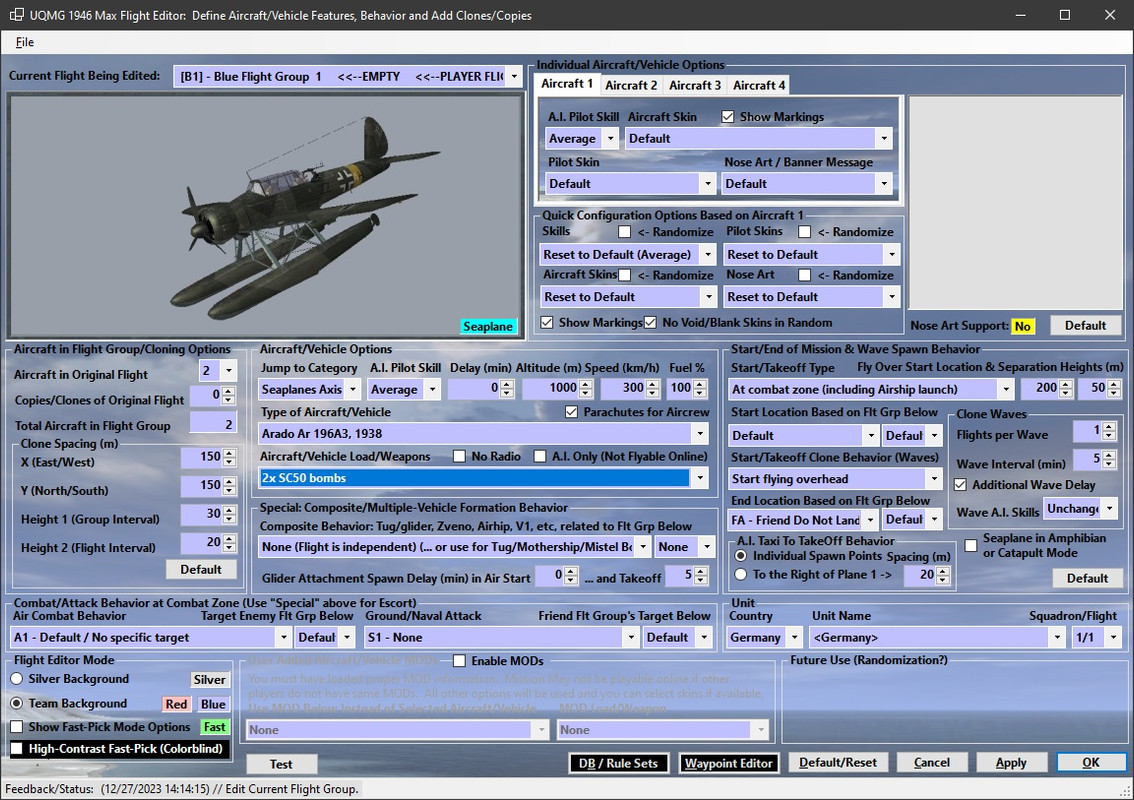The height and width of the screenshot is (800, 1134).
Task: Open the 2x SC50 bombs loadout dropdown
Action: tap(699, 478)
